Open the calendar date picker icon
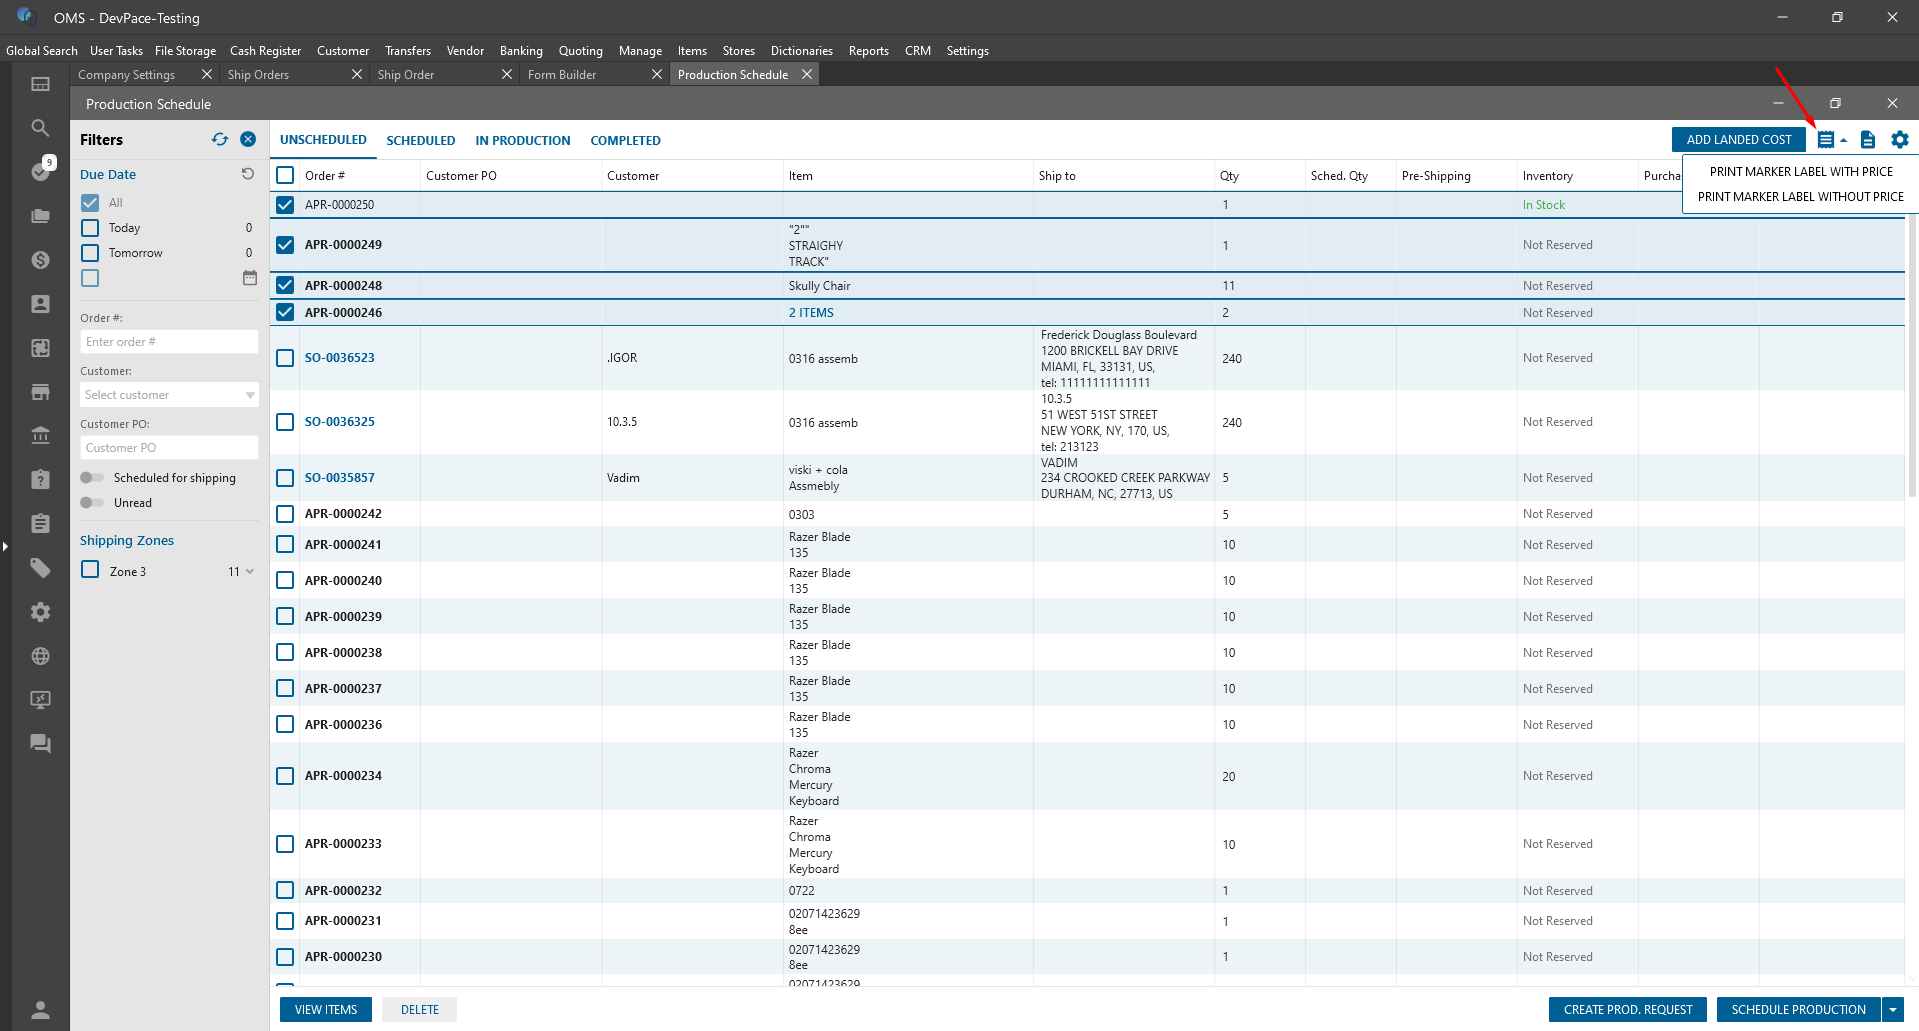This screenshot has width=1919, height=1031. pyautogui.click(x=250, y=278)
